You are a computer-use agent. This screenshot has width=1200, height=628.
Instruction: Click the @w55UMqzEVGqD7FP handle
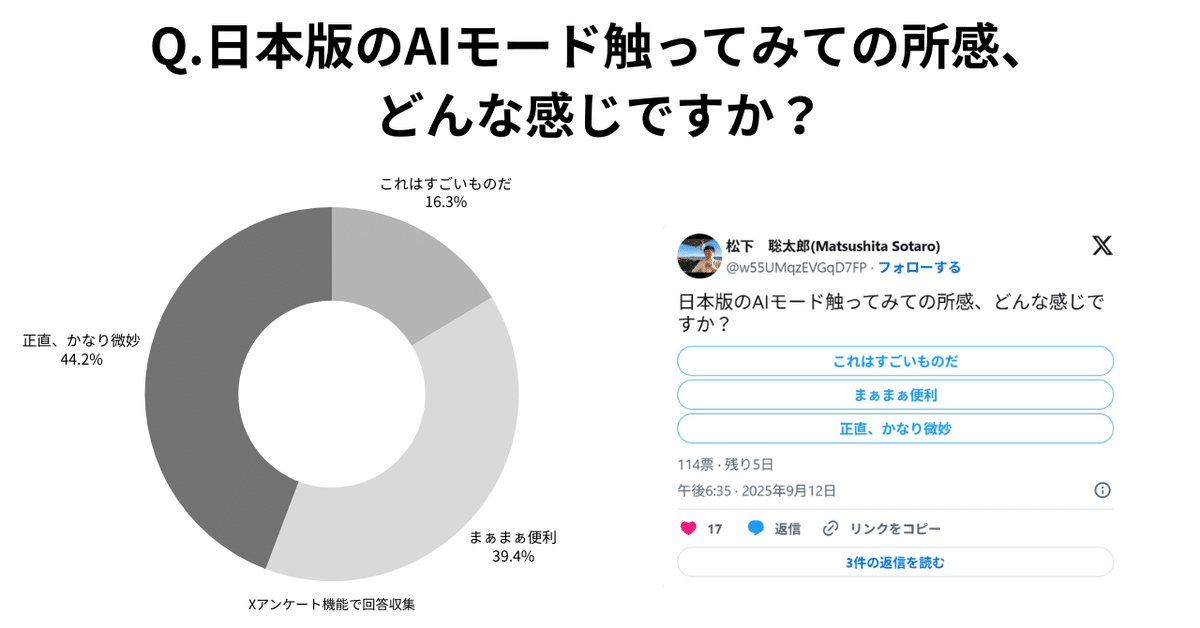[797, 267]
